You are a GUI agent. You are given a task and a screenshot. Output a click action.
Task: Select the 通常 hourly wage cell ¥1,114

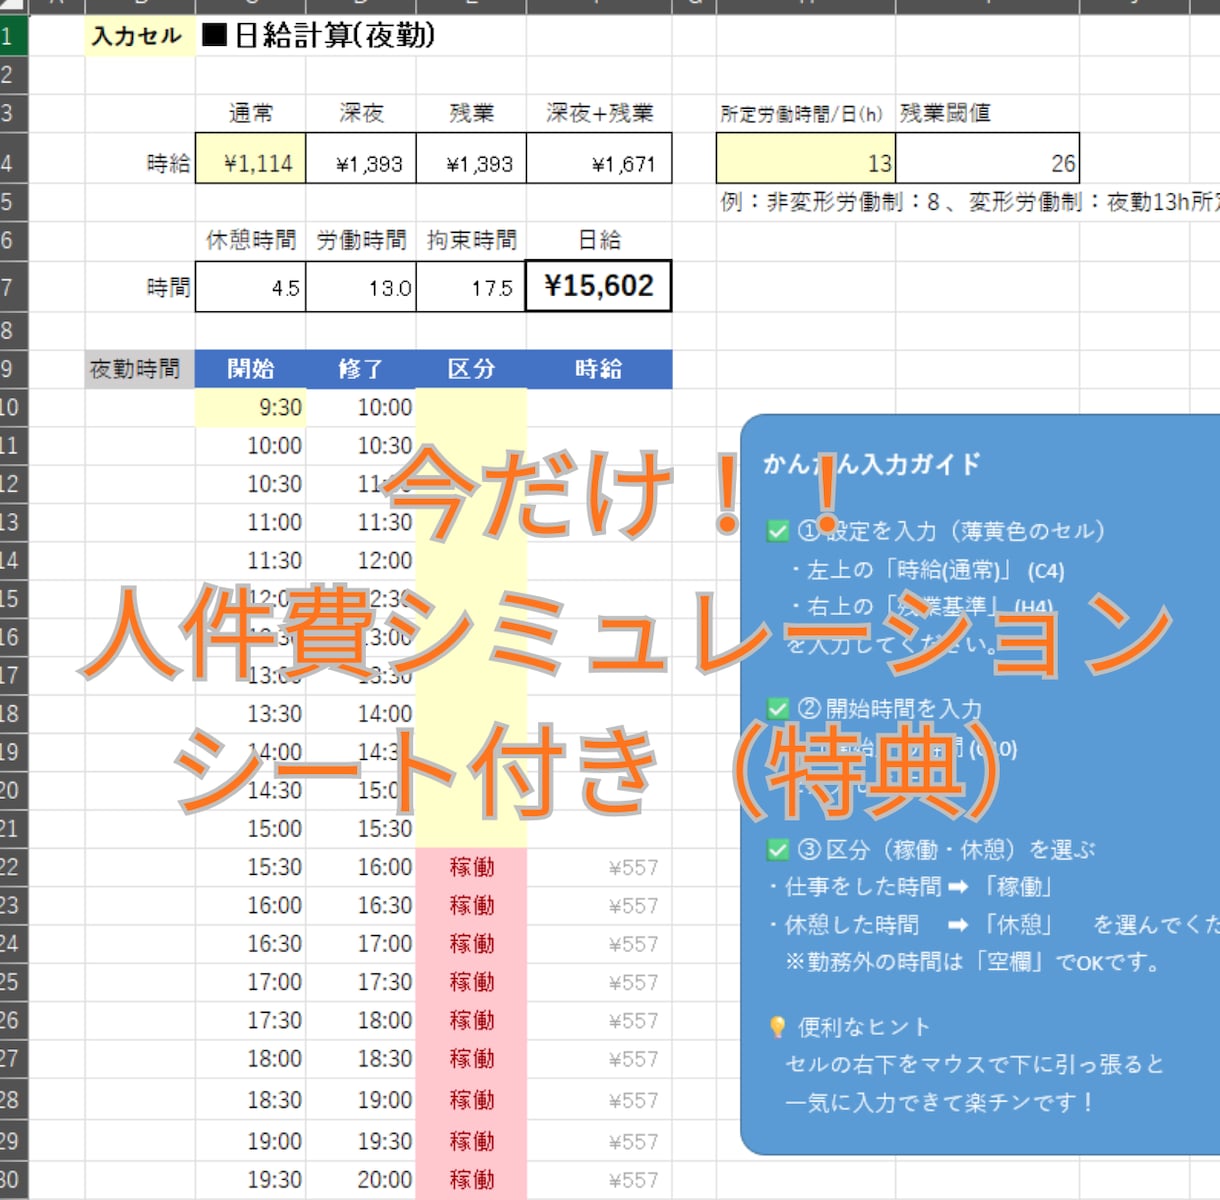tap(250, 158)
